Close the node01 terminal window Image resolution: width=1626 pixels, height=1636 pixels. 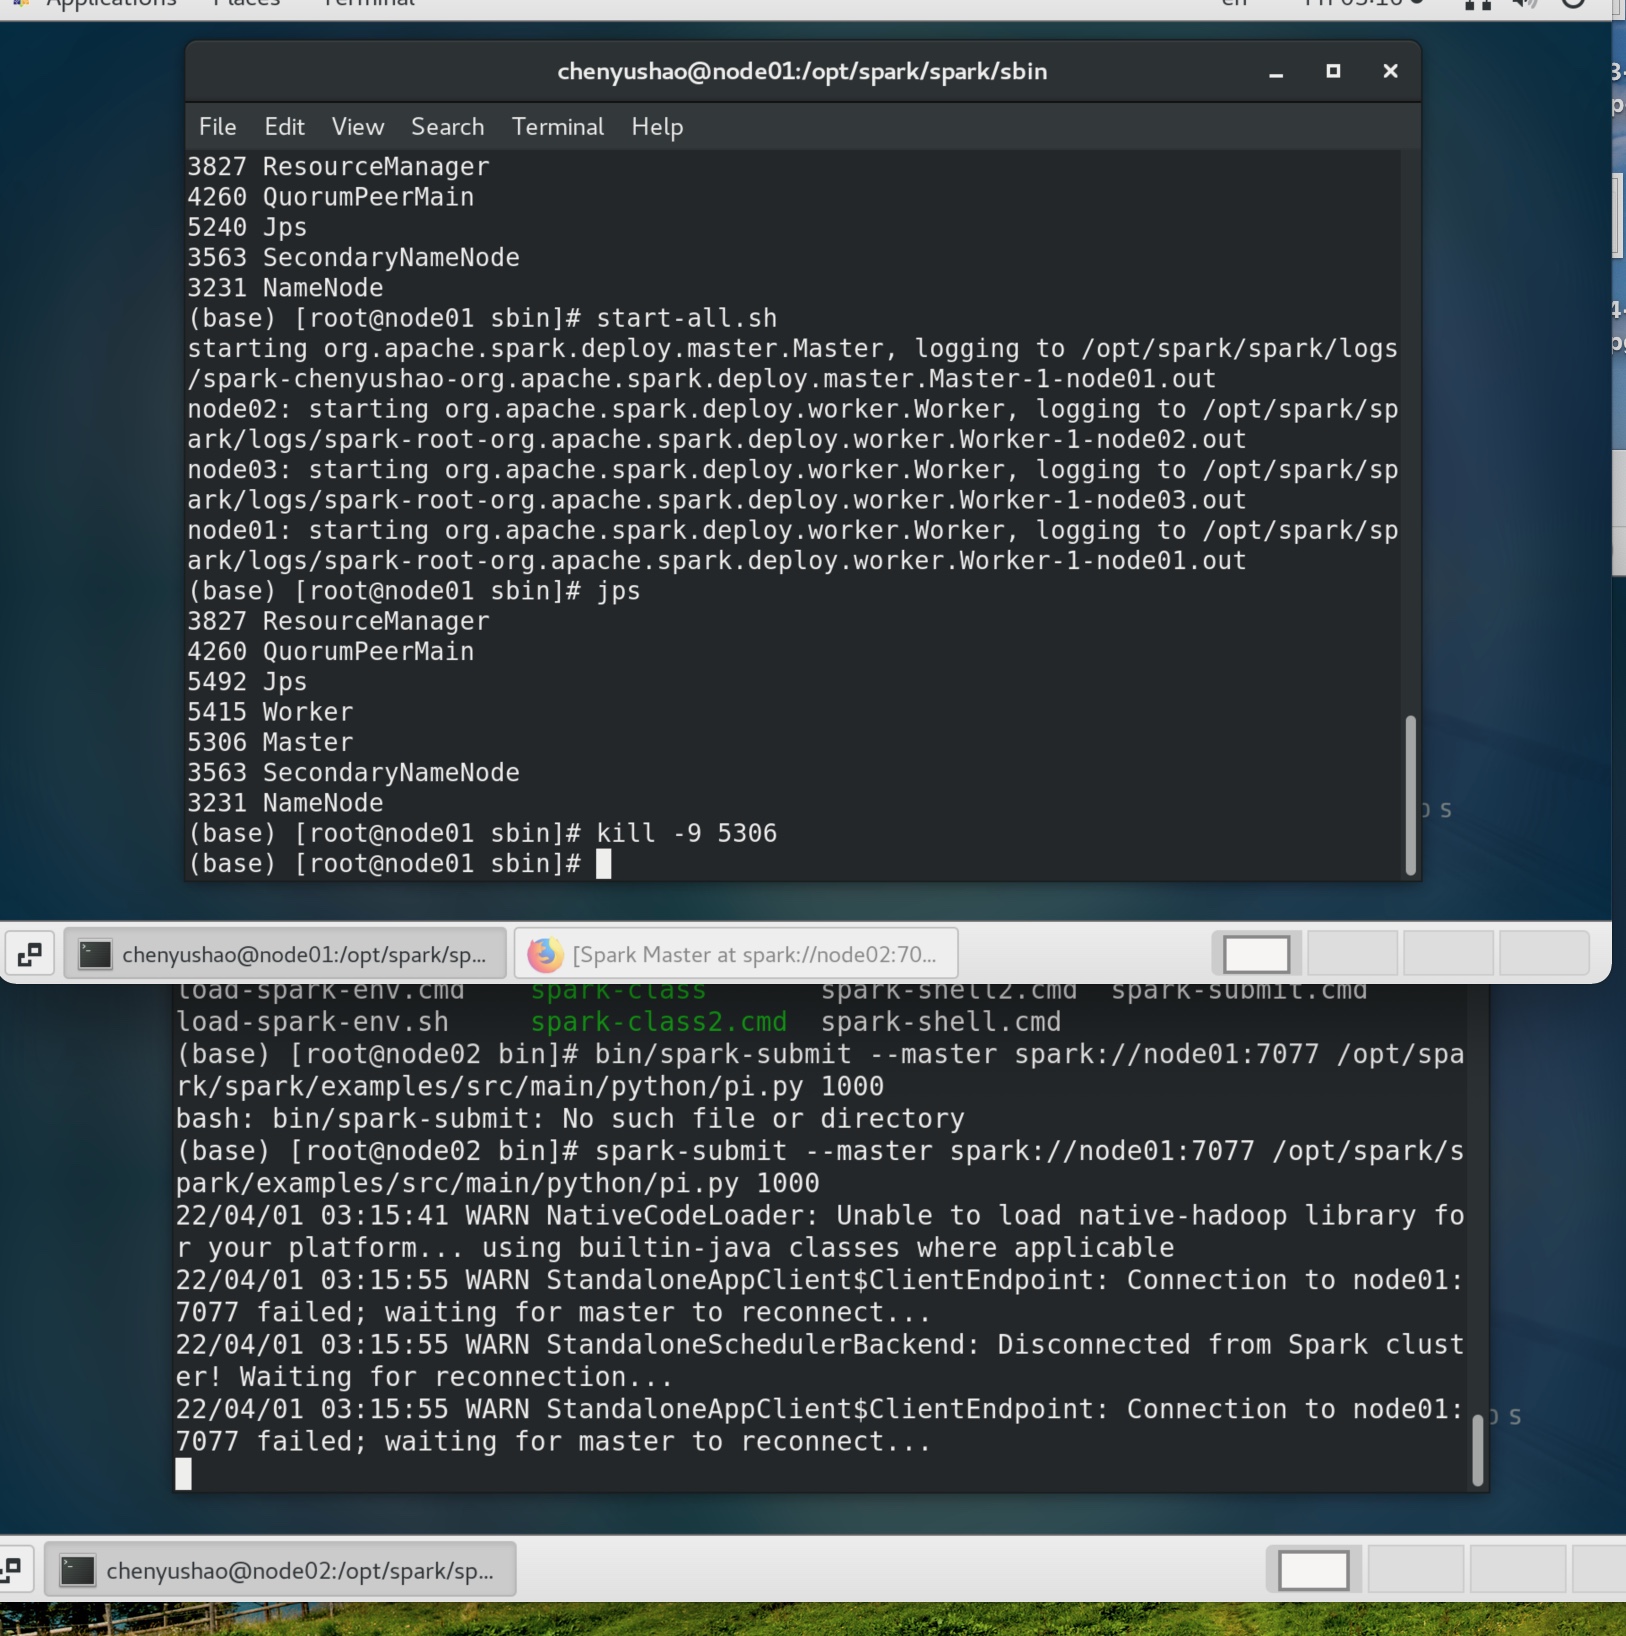(x=1390, y=71)
